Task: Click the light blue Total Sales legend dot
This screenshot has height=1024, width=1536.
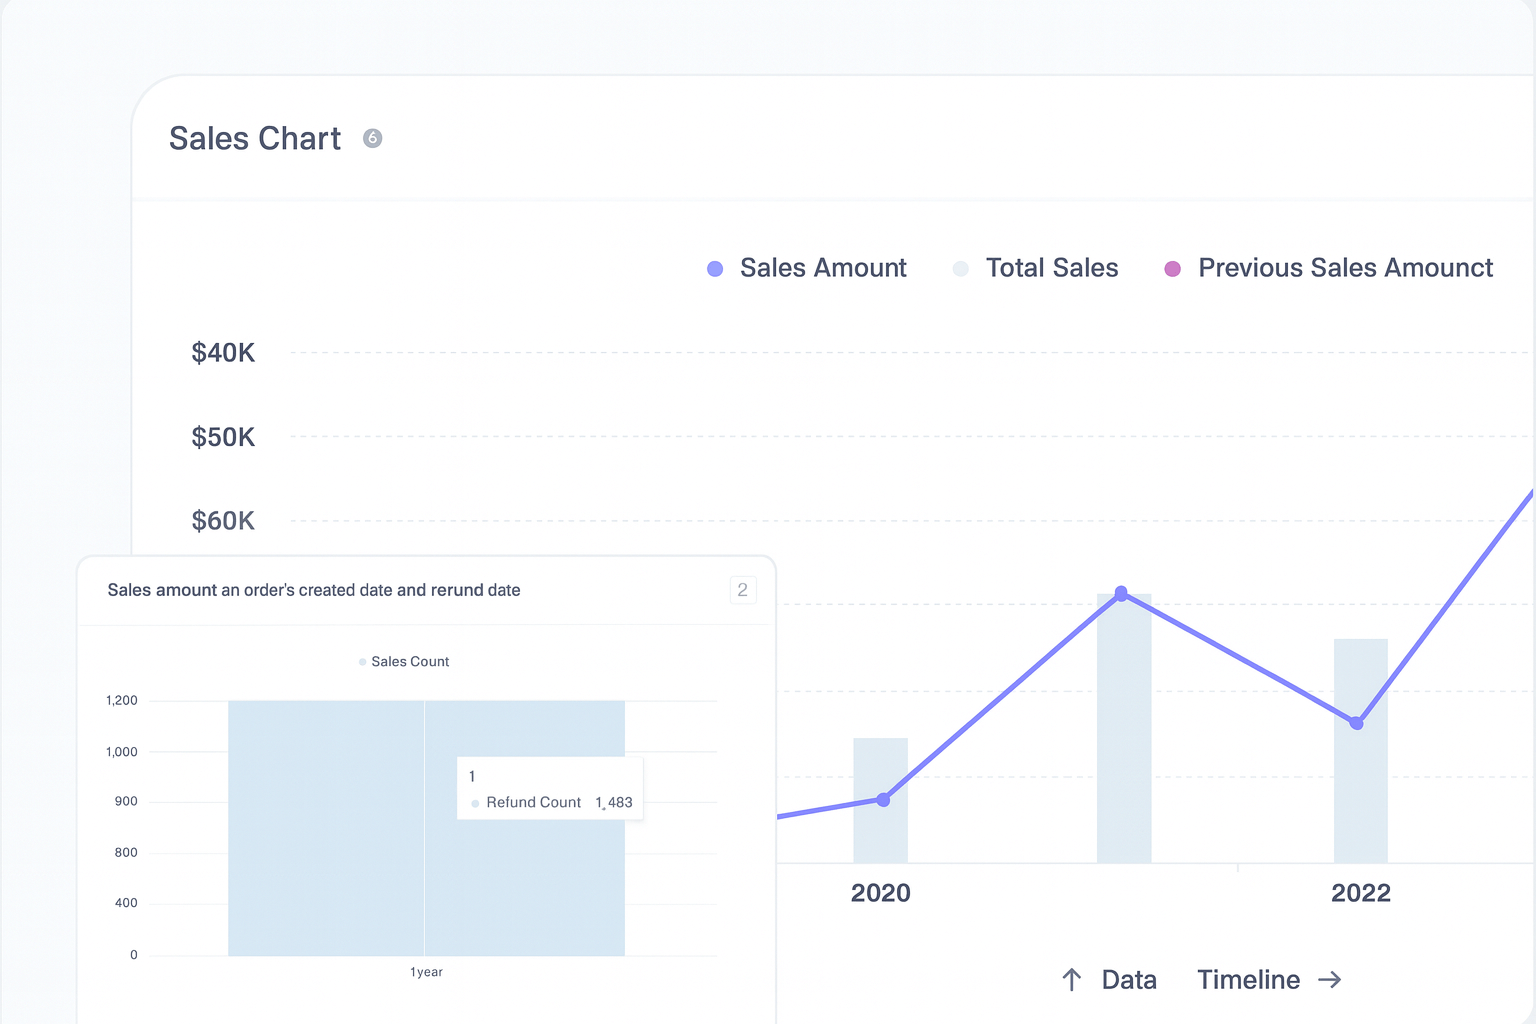Action: pos(960,268)
